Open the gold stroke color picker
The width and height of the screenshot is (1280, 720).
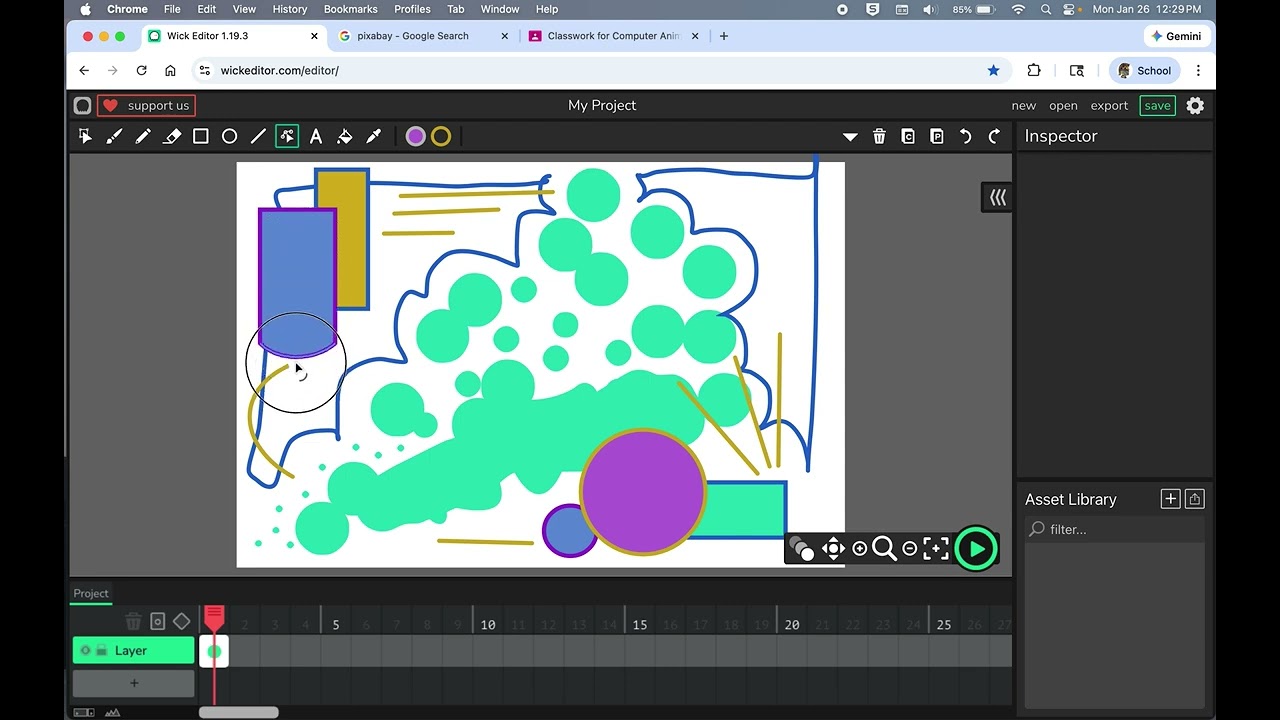tap(441, 136)
